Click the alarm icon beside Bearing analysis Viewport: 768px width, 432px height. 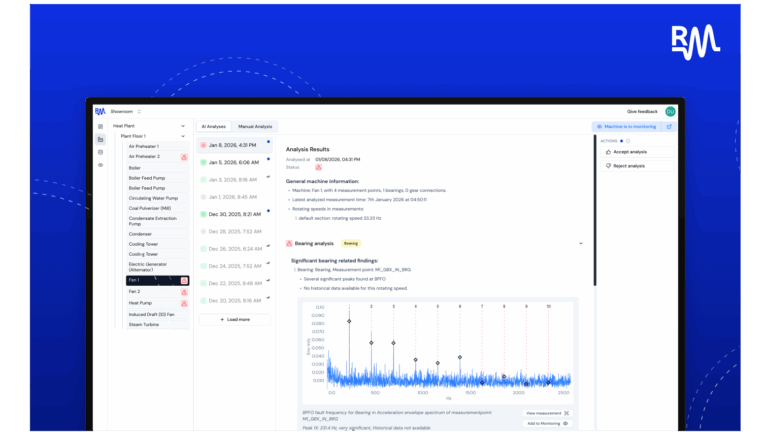[289, 243]
